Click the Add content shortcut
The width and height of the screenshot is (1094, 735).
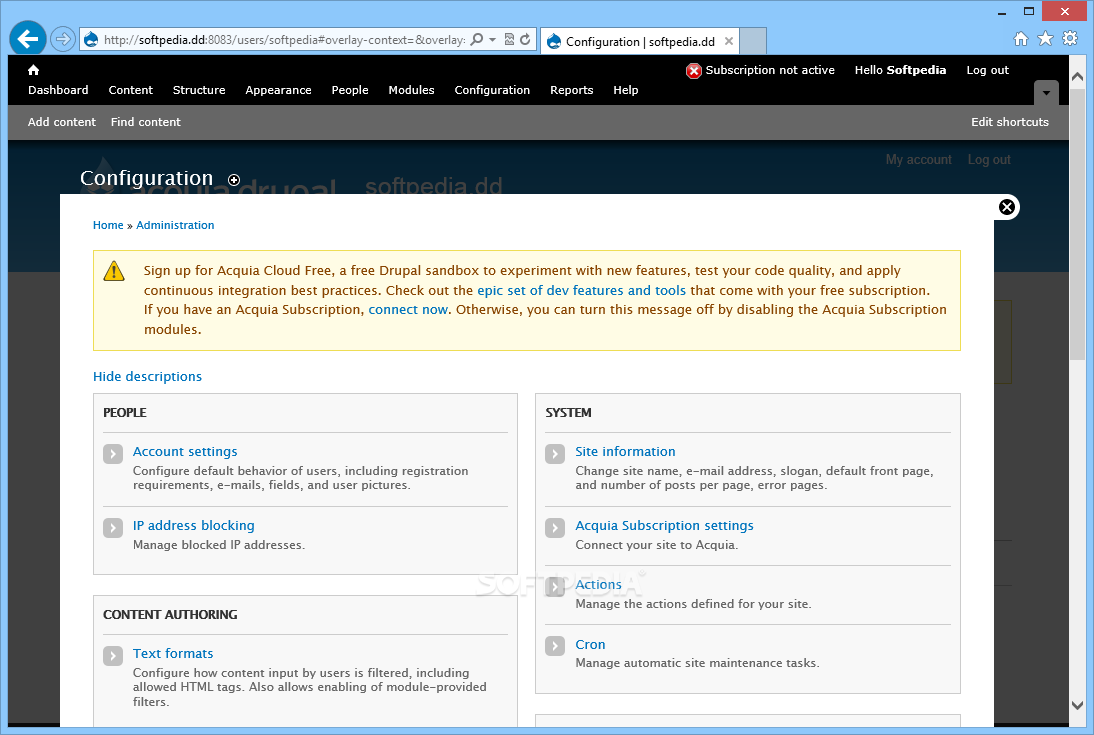coord(61,122)
